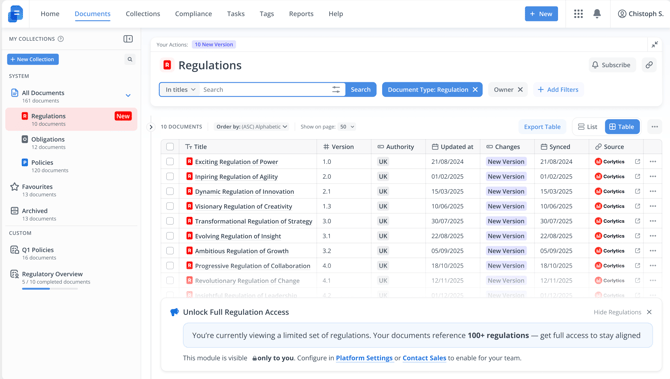Open Contact Sales link
Screen dimensions: 670x379
click(x=424, y=358)
